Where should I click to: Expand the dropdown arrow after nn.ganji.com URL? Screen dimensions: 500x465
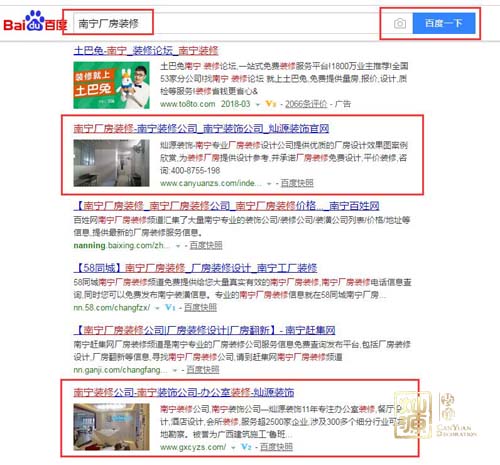pyautogui.click(x=175, y=370)
